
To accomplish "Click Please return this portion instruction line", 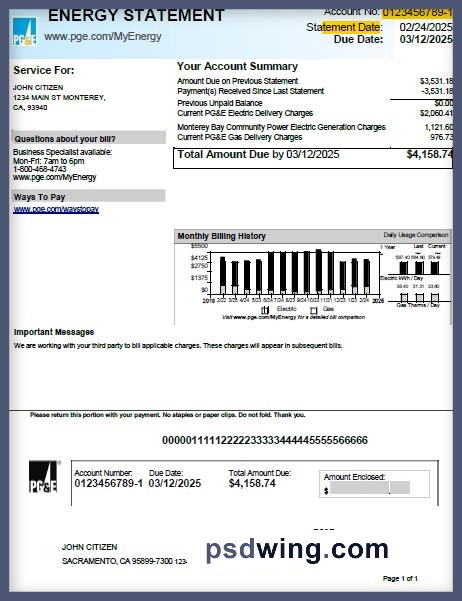I will [x=168, y=415].
